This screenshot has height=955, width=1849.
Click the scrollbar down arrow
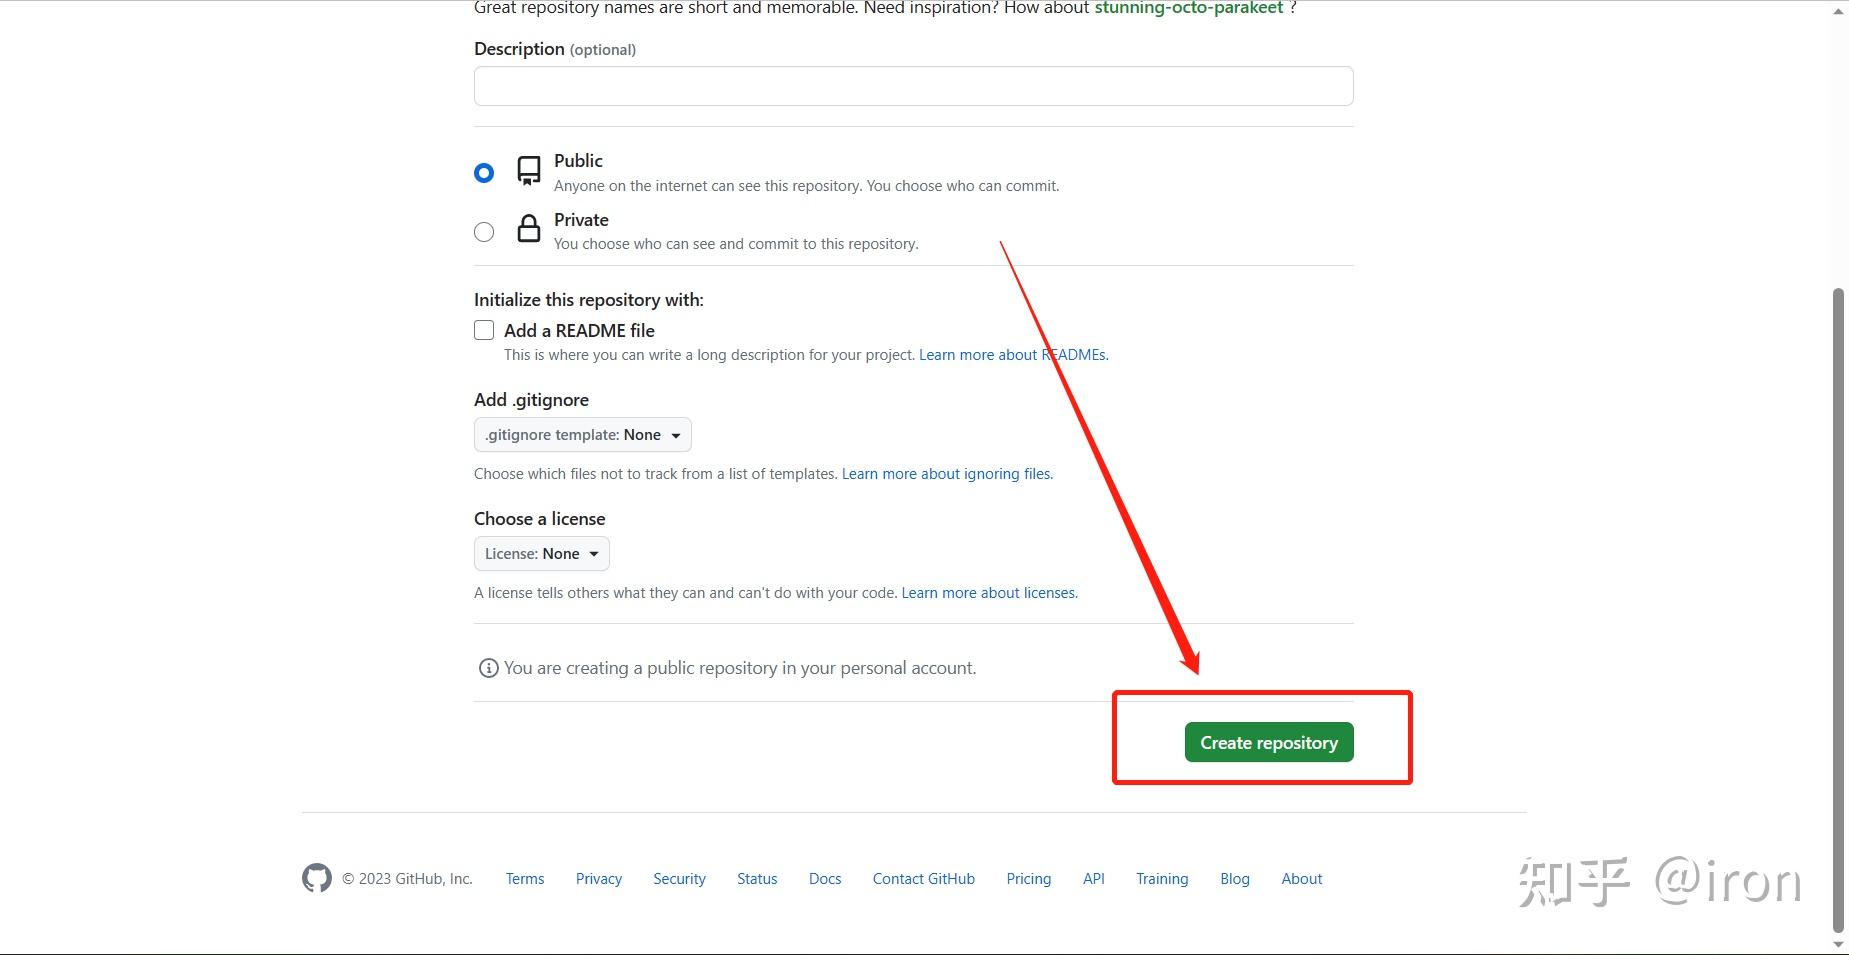(x=1838, y=944)
